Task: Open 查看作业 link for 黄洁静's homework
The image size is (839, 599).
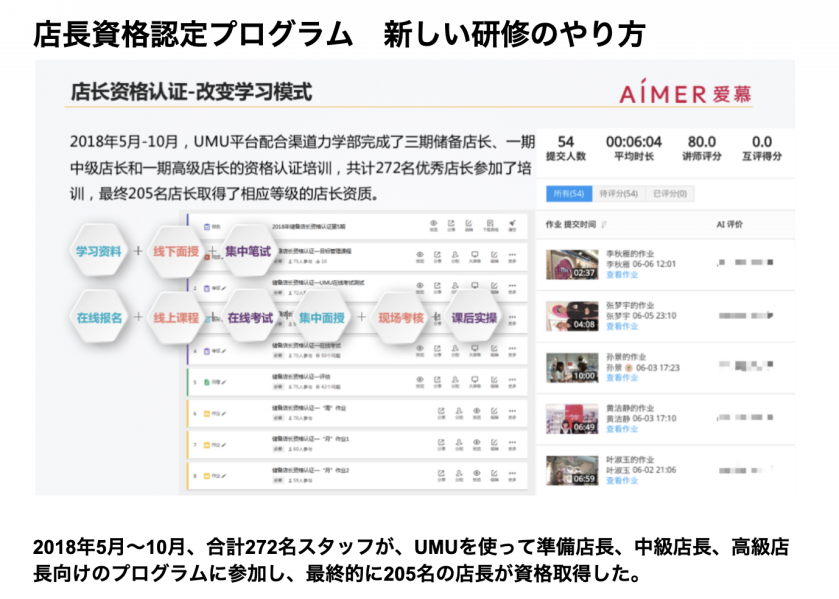Action: [x=622, y=429]
